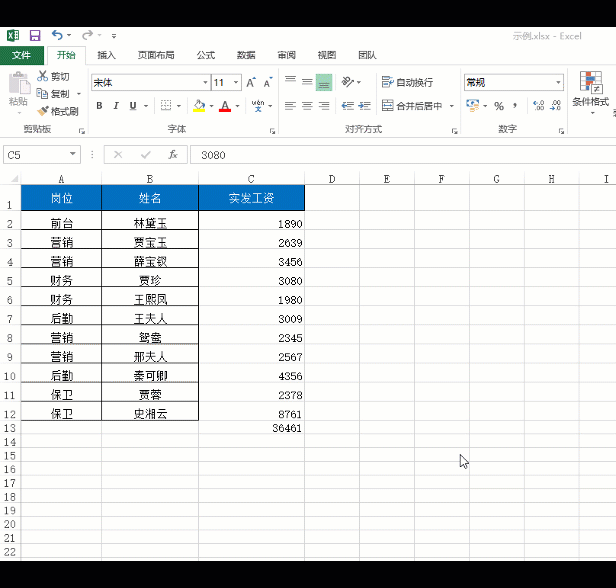This screenshot has height=588, width=616.
Task: Toggle bottom align for cell text
Action: pyautogui.click(x=324, y=82)
